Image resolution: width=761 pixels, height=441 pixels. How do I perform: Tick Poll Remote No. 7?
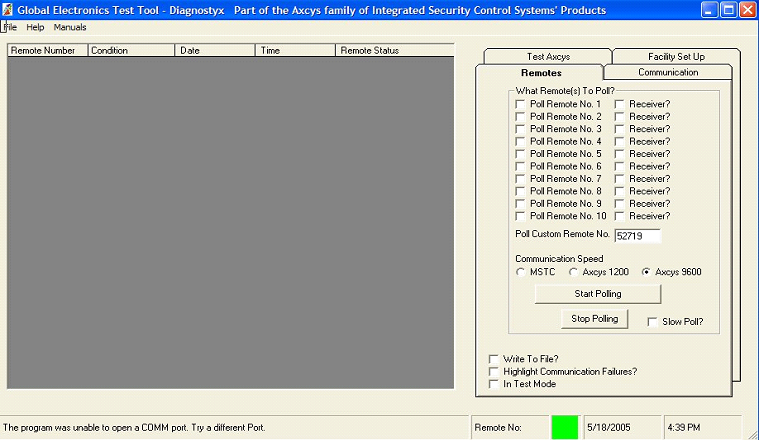pos(520,179)
